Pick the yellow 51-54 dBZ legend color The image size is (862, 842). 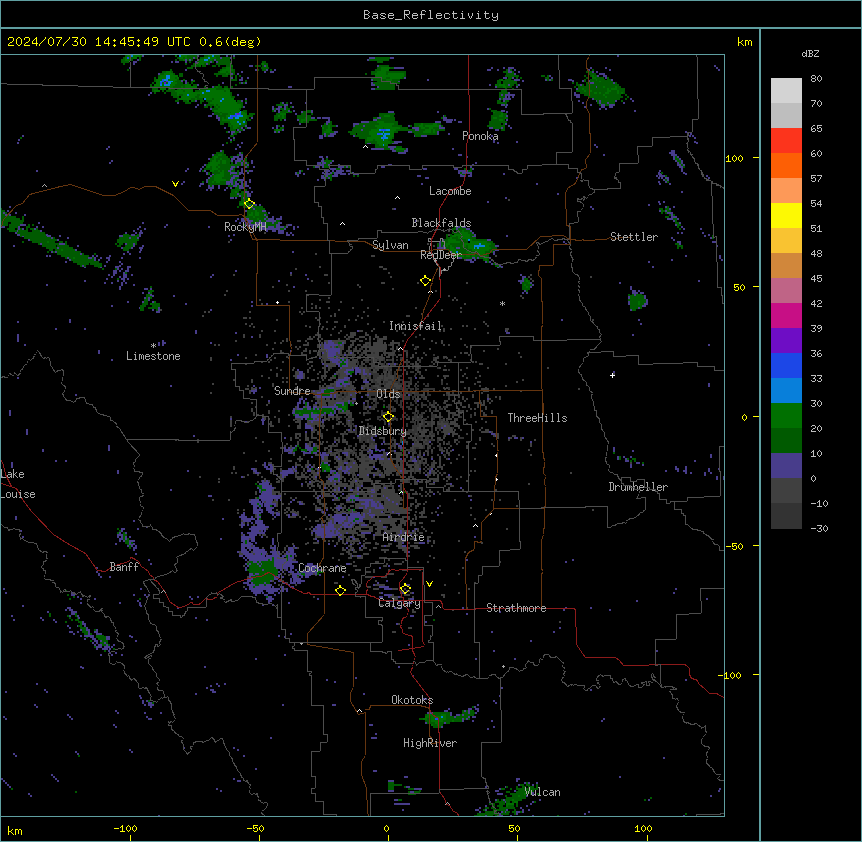pos(786,215)
